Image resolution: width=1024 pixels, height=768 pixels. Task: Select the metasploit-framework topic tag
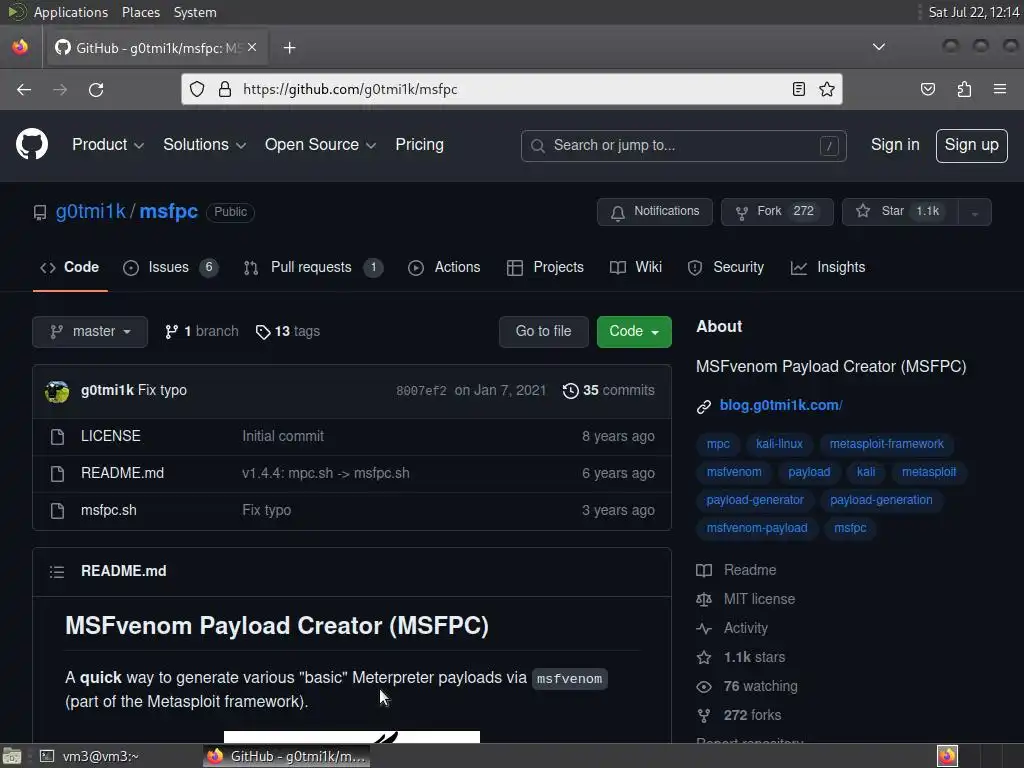(886, 444)
